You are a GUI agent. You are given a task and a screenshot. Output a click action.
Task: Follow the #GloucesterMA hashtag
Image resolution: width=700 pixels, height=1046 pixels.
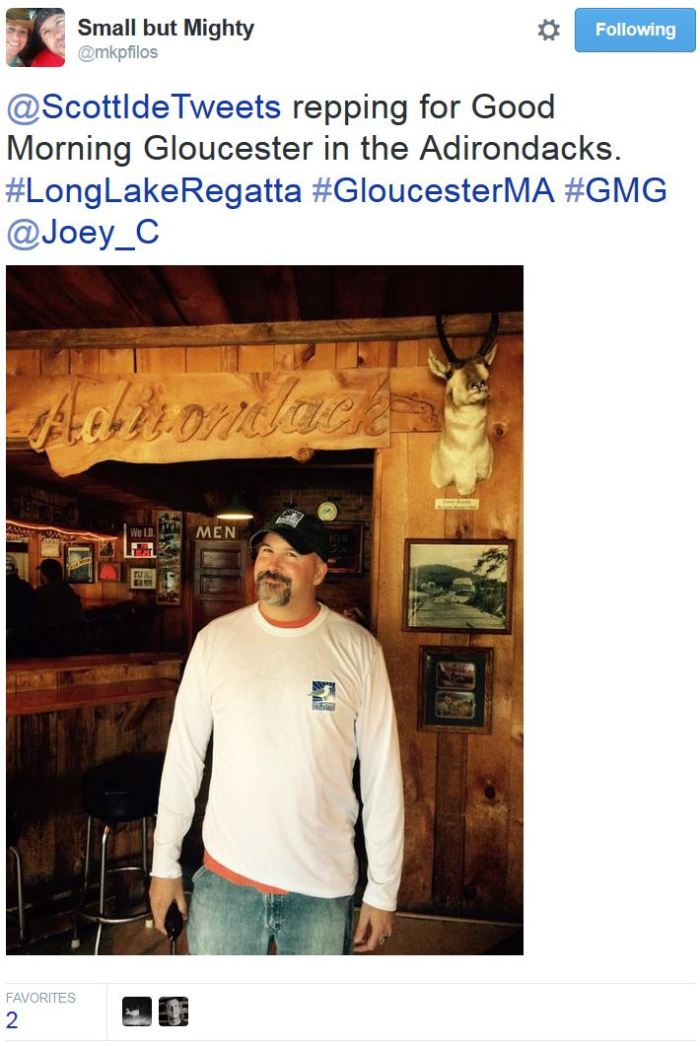pyautogui.click(x=433, y=191)
